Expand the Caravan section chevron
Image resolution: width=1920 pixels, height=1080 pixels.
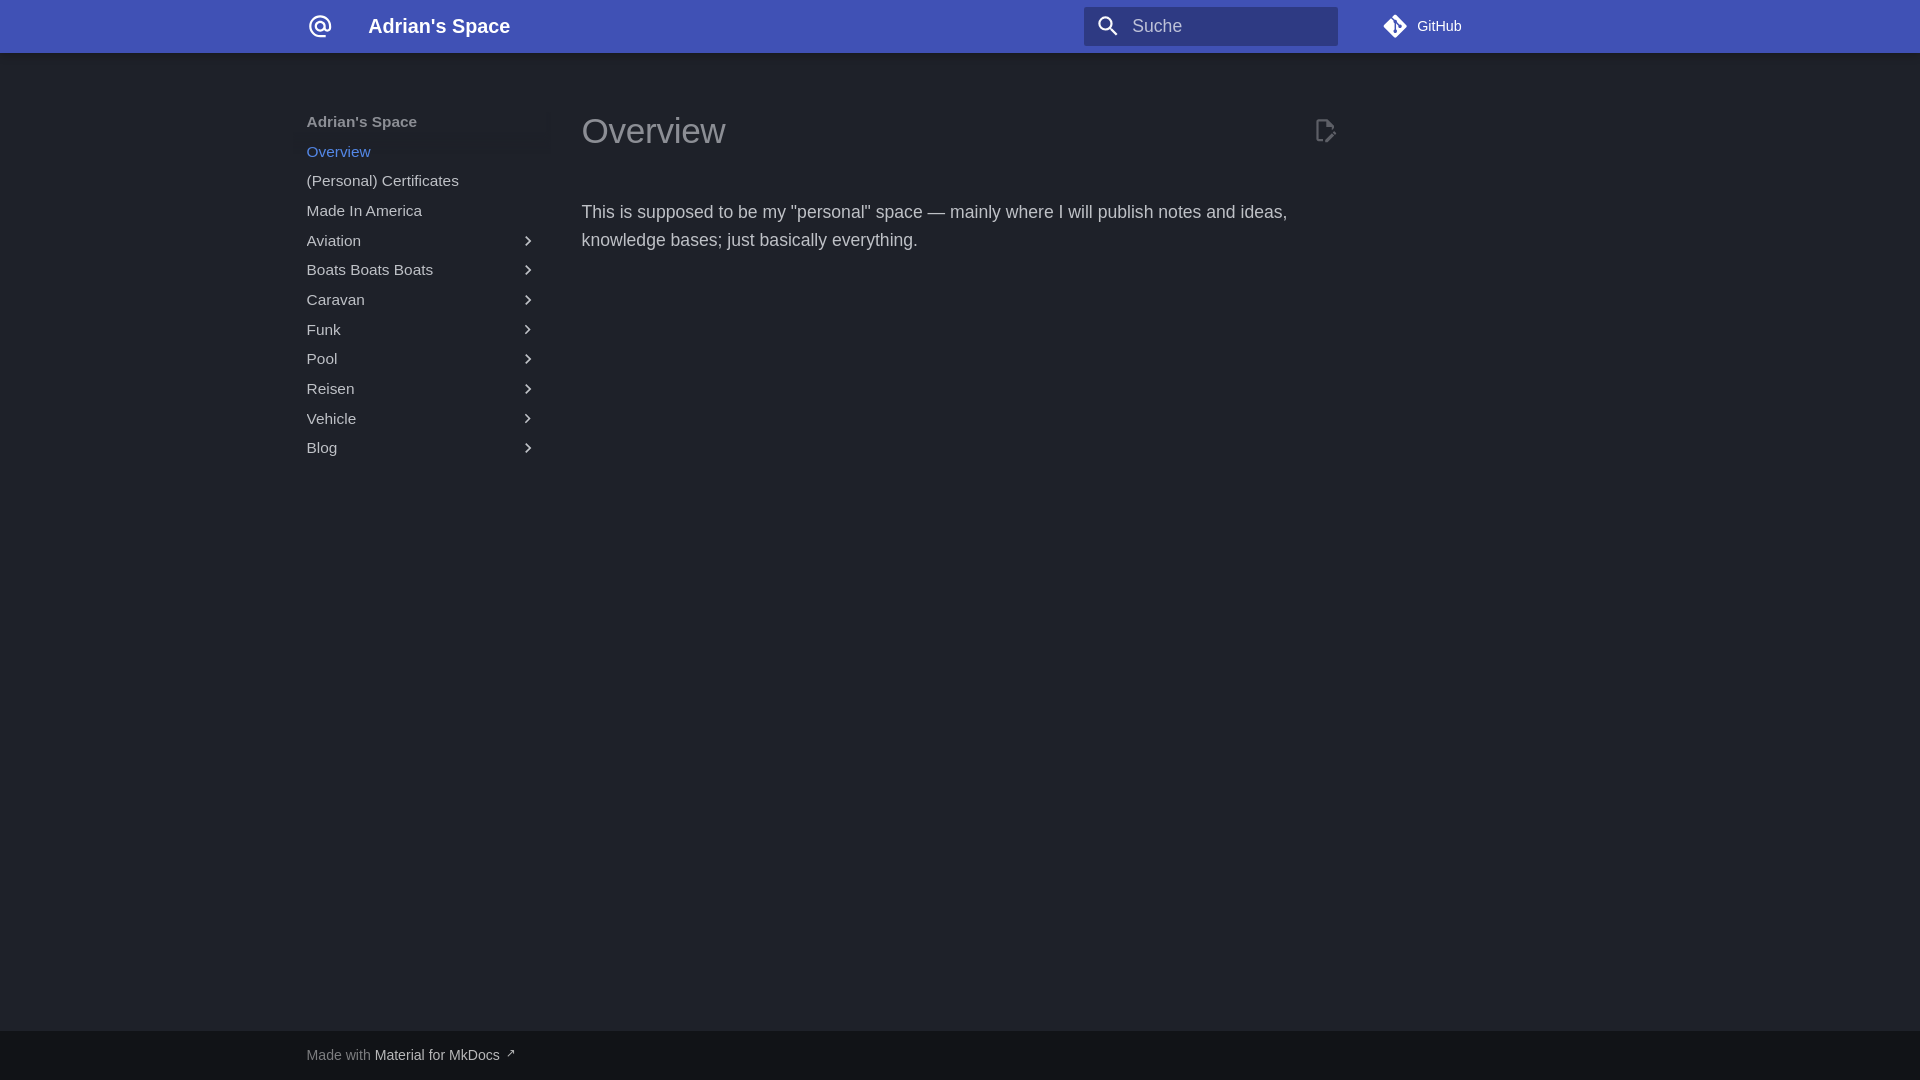(528, 300)
